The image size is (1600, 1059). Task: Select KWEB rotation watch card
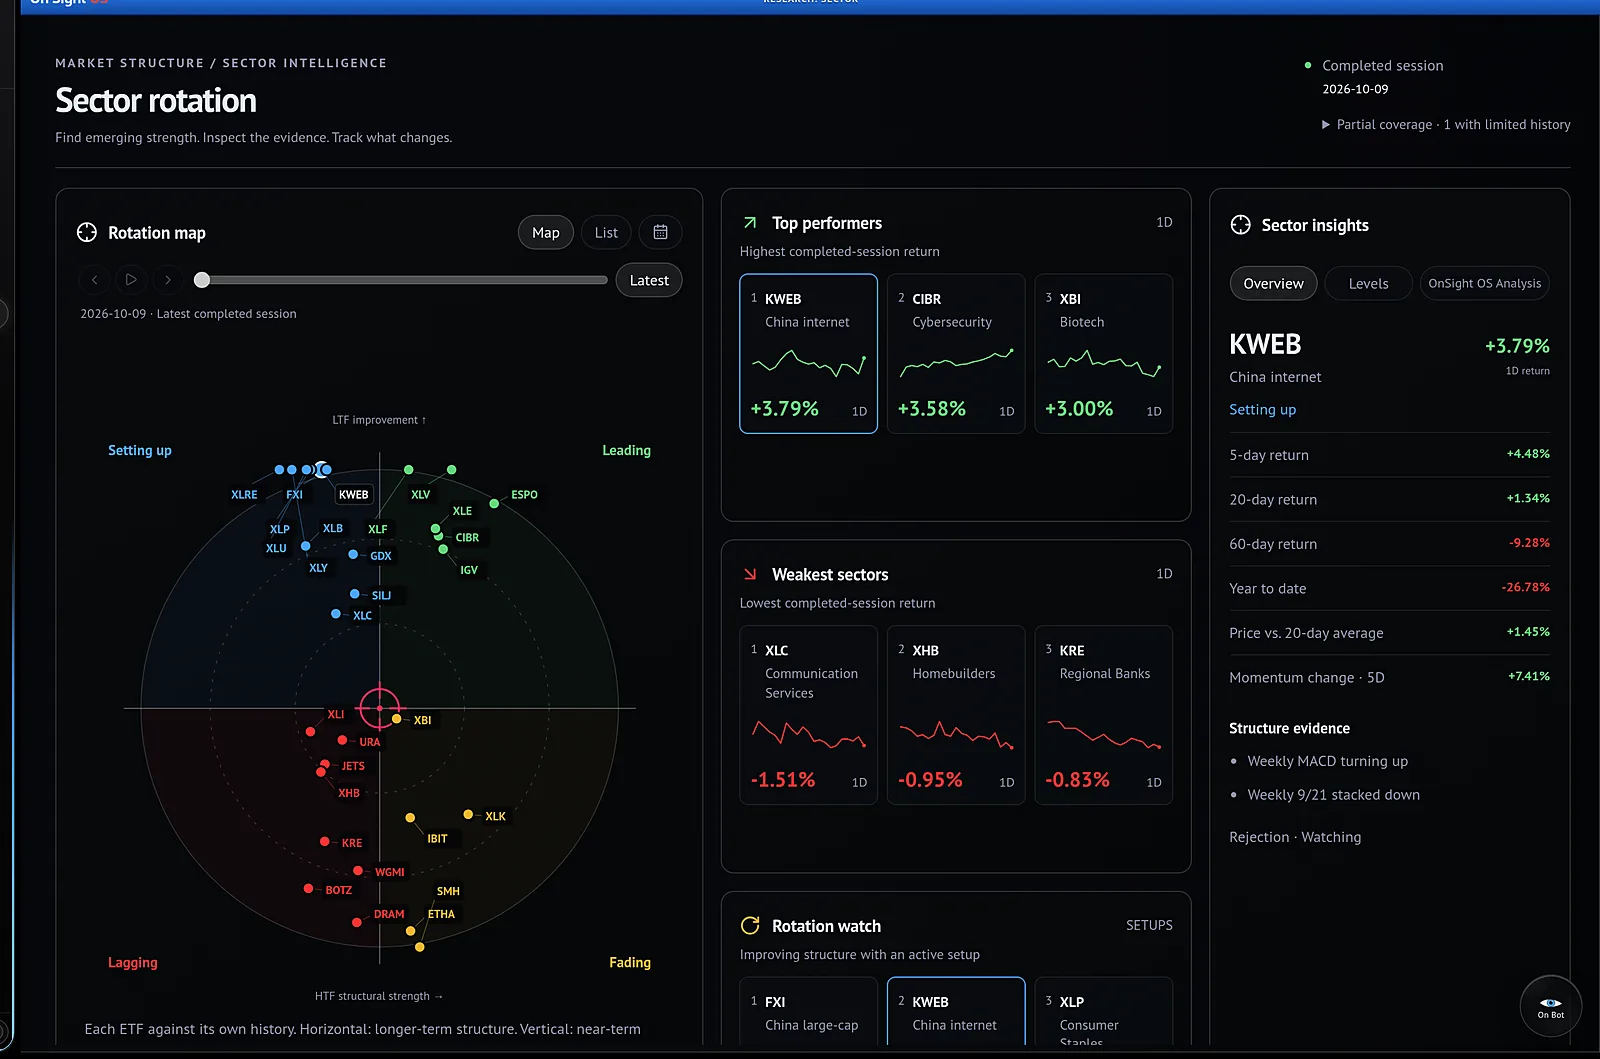point(956,1012)
